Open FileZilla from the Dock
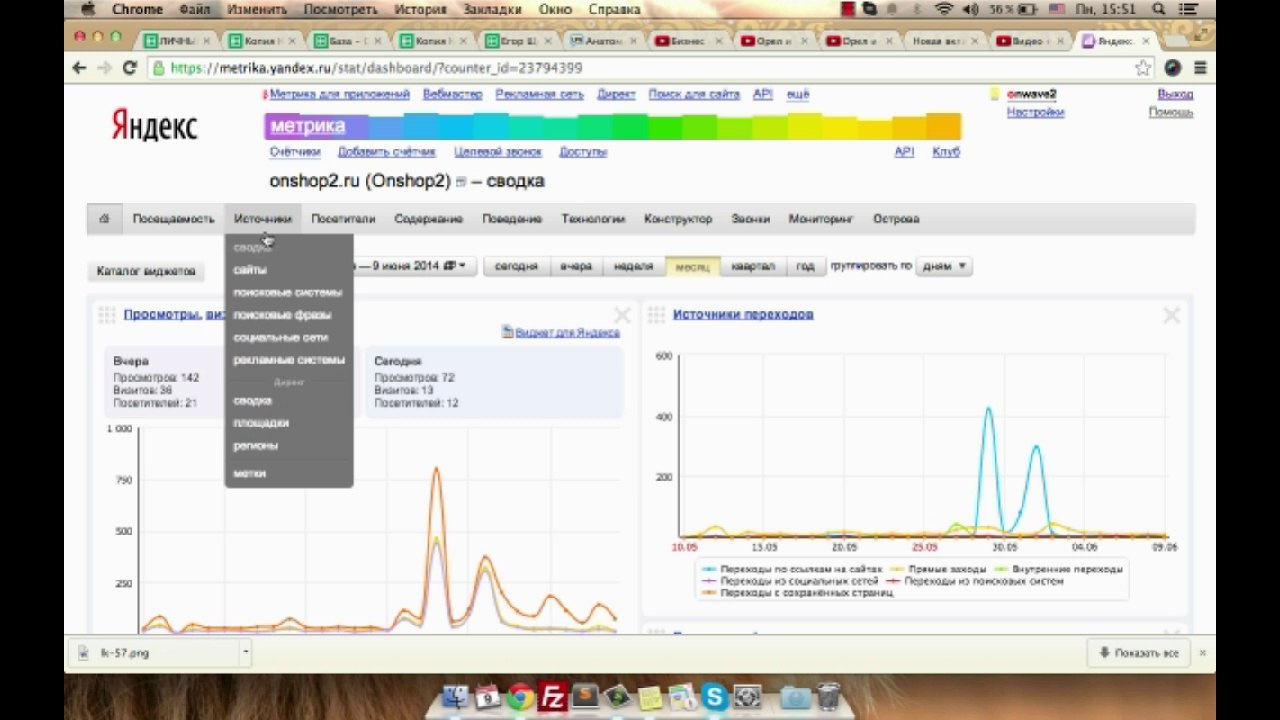This screenshot has width=1280, height=720. [552, 697]
